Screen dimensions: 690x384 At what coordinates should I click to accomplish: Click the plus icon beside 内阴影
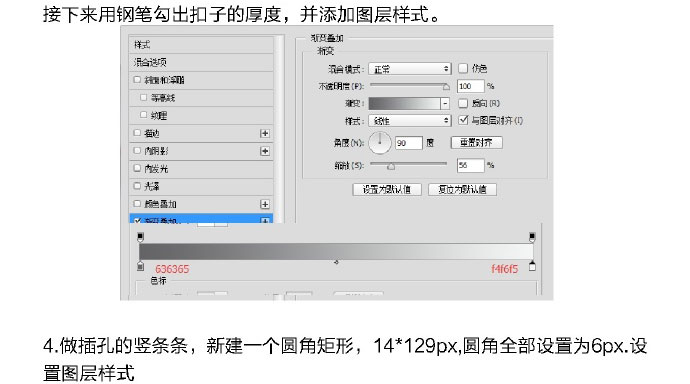pyautogui.click(x=264, y=151)
